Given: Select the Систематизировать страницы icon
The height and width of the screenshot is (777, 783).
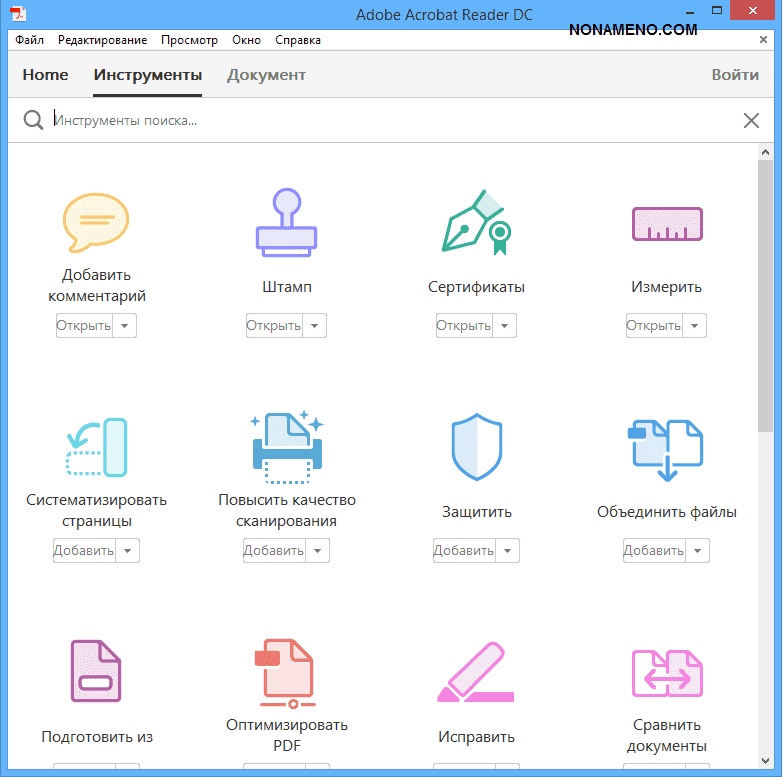Looking at the screenshot, I should pyautogui.click(x=96, y=447).
